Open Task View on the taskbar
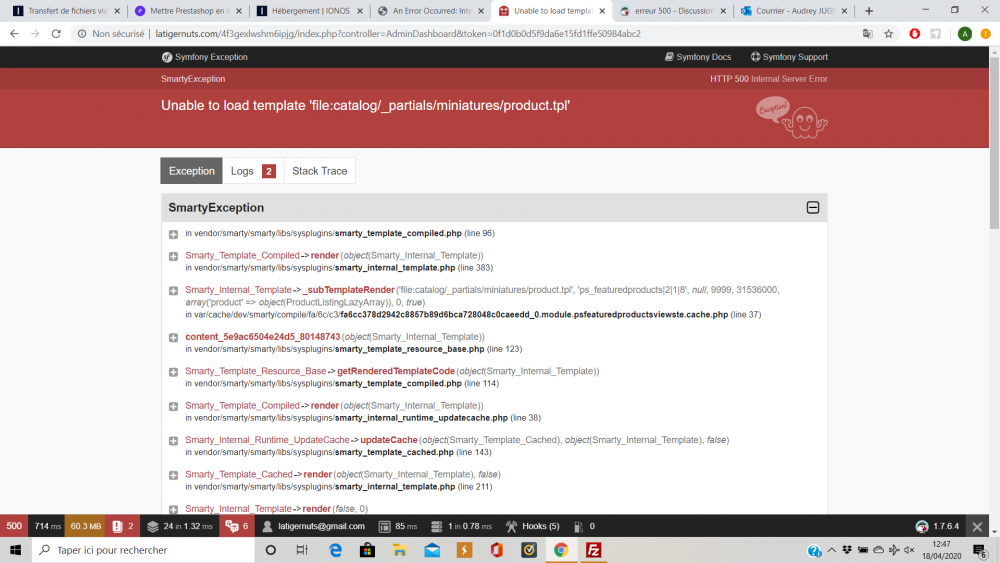Image resolution: width=1000 pixels, height=563 pixels. click(302, 550)
